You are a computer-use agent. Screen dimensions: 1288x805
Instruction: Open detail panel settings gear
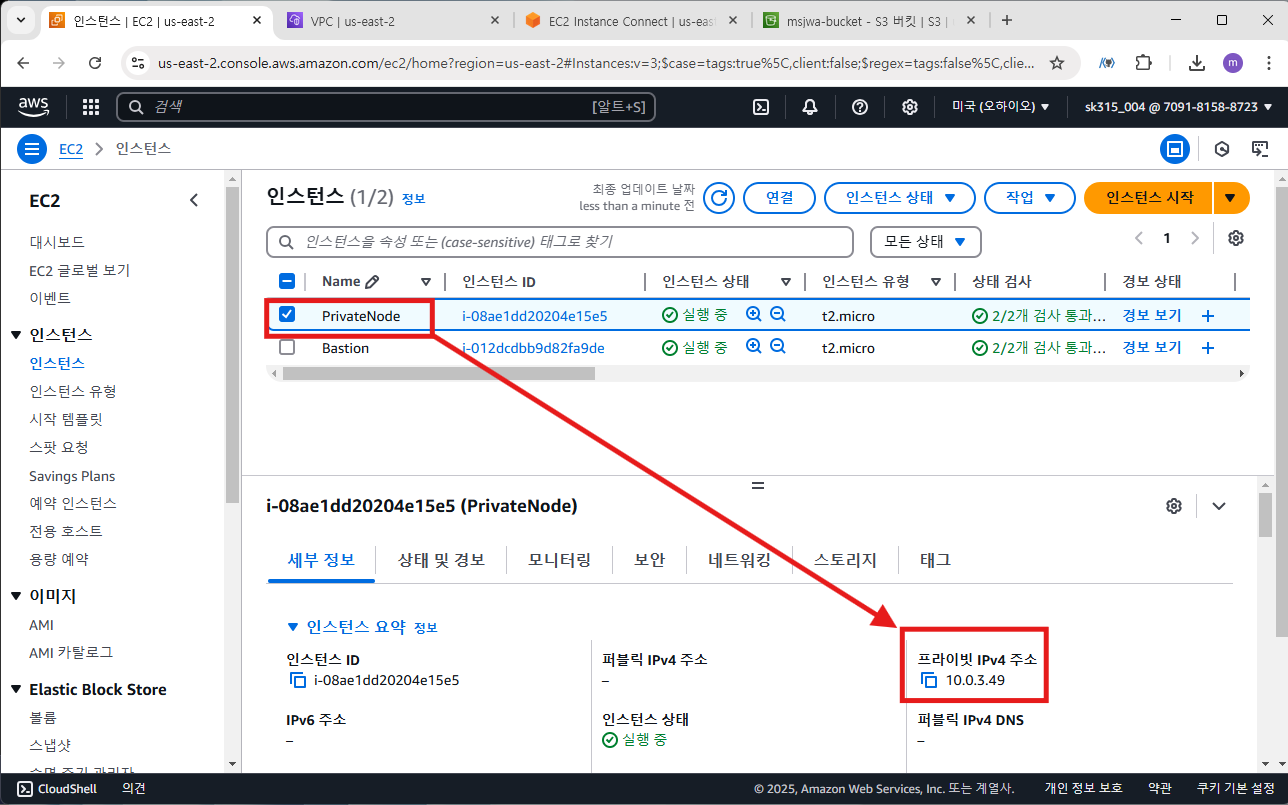pos(1174,506)
